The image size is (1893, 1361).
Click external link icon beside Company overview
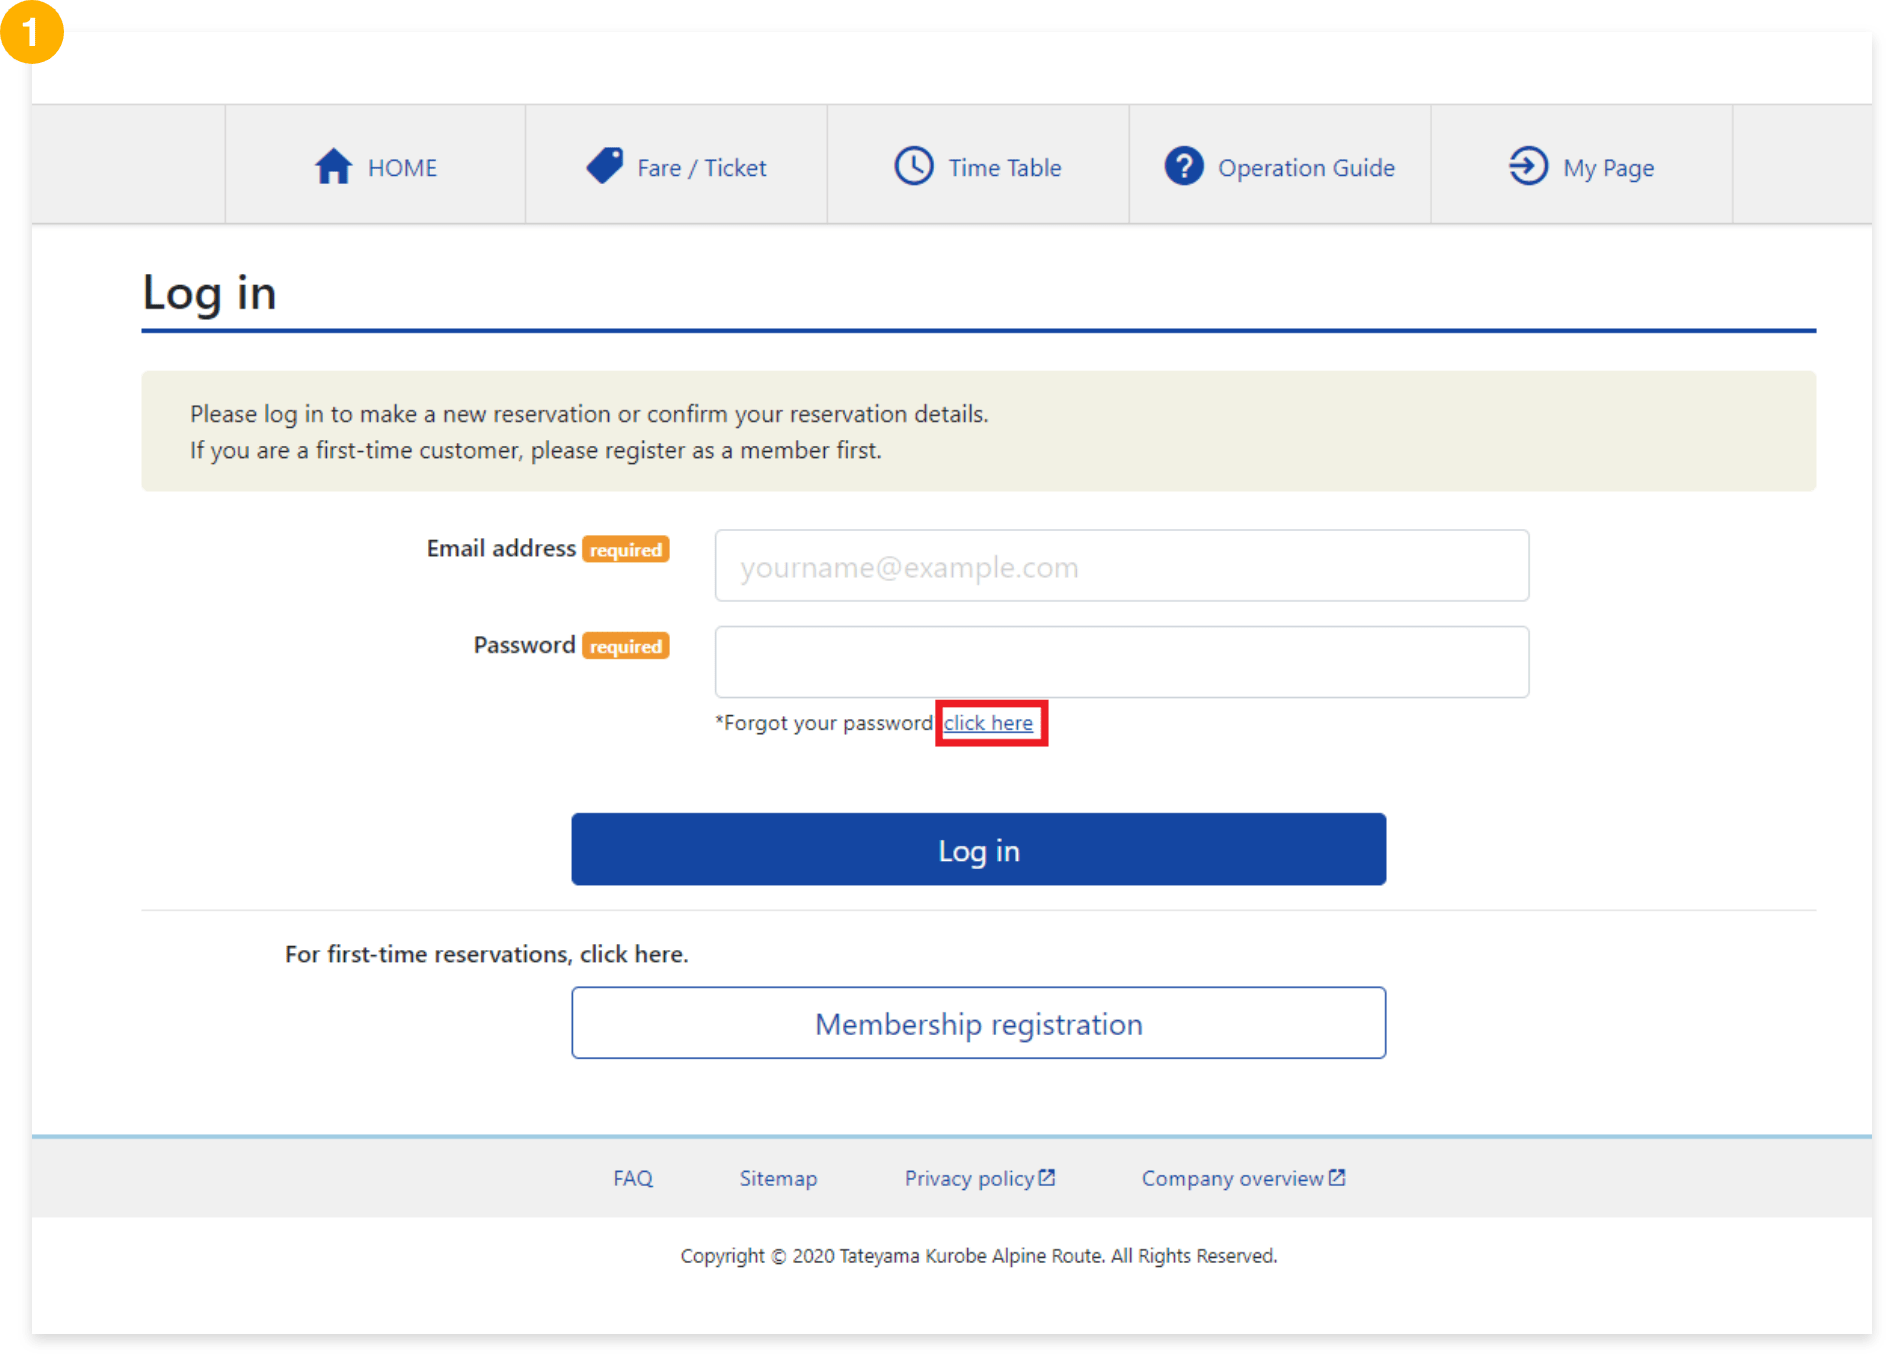pyautogui.click(x=1337, y=1177)
